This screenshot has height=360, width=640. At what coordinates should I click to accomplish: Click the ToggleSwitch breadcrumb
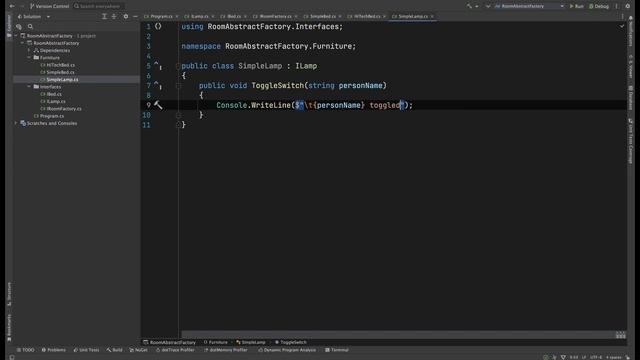click(291, 342)
